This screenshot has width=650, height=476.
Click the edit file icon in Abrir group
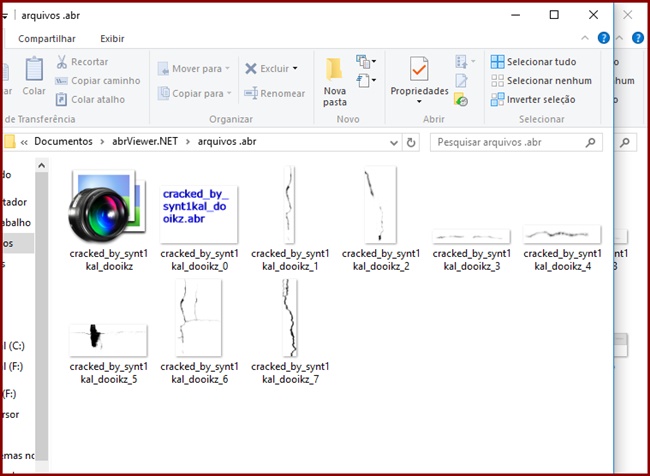461,80
